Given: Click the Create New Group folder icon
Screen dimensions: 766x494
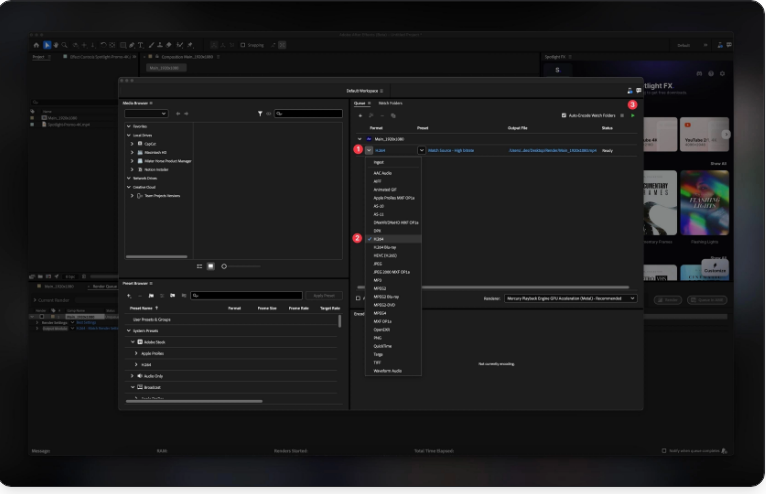Looking at the screenshot, I should tap(151, 296).
